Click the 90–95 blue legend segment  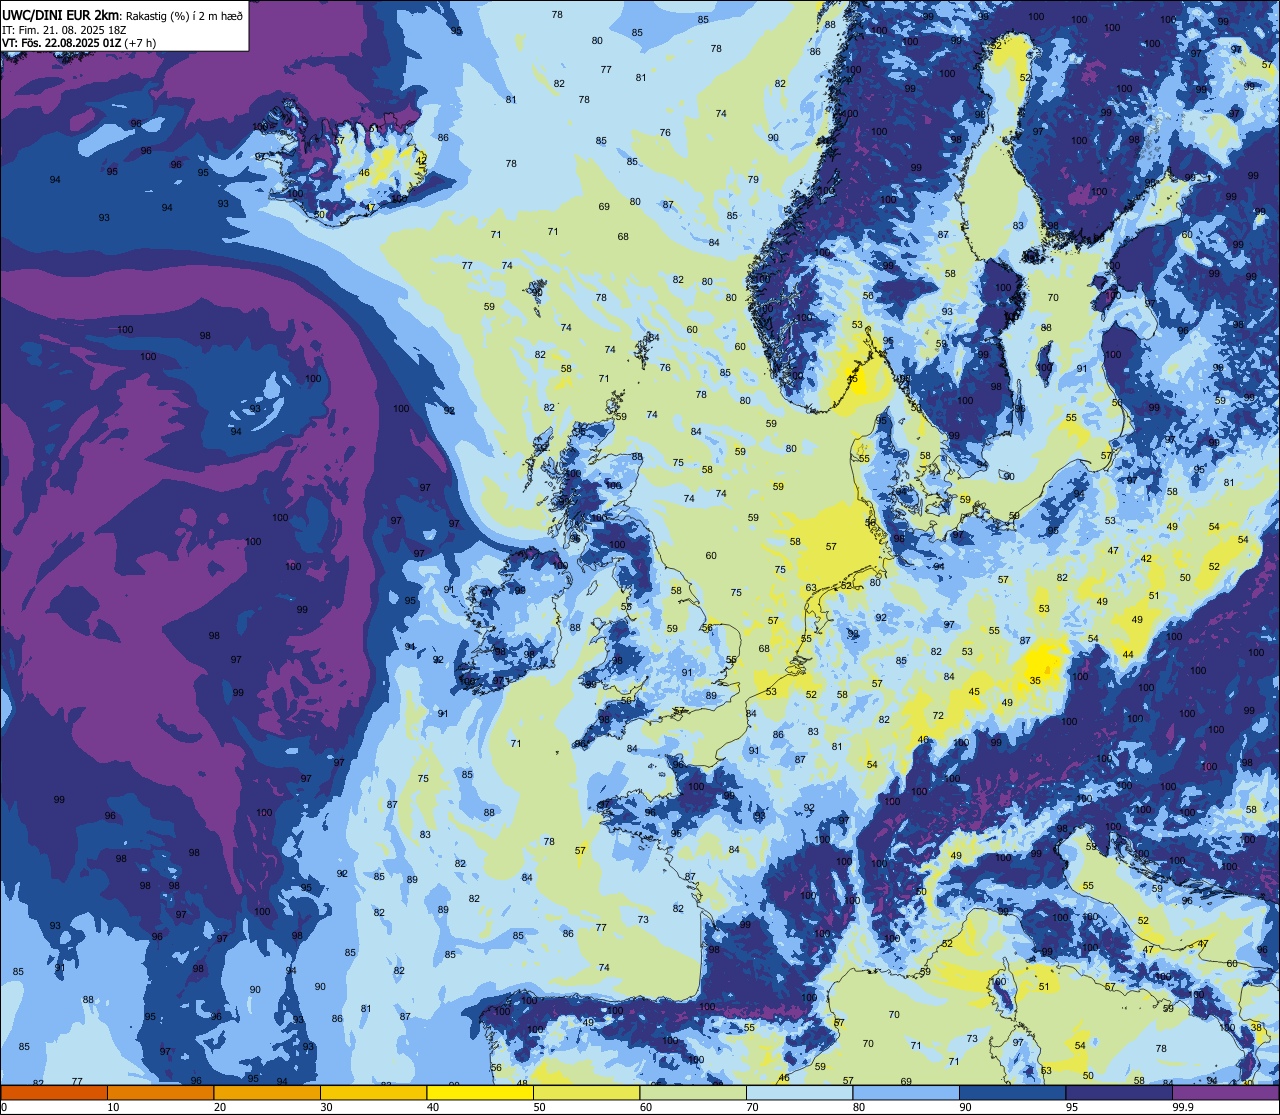(1012, 1092)
